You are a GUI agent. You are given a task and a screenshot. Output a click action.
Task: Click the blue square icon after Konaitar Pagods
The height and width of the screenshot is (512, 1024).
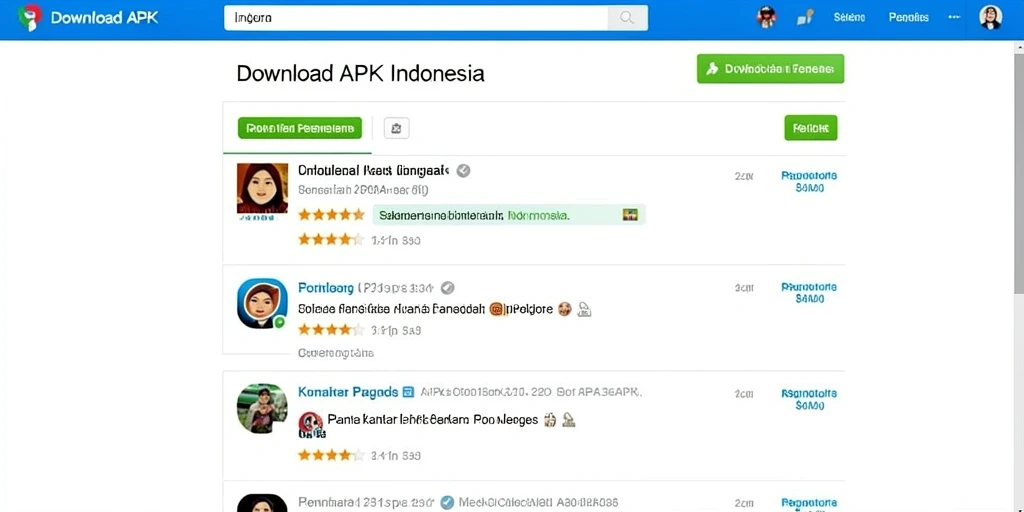tap(408, 392)
